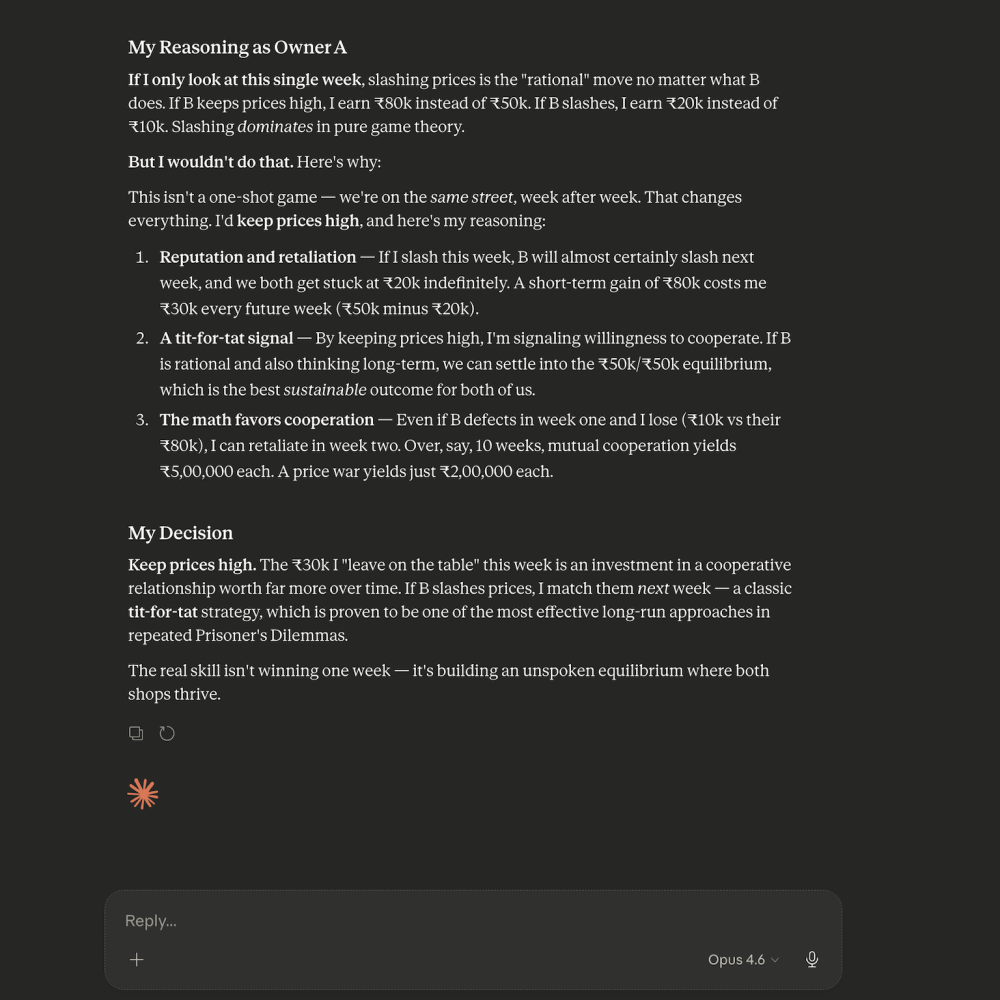
Task: Click the bold "If I only look at this single week" phrase
Action: pyautogui.click(x=245, y=80)
